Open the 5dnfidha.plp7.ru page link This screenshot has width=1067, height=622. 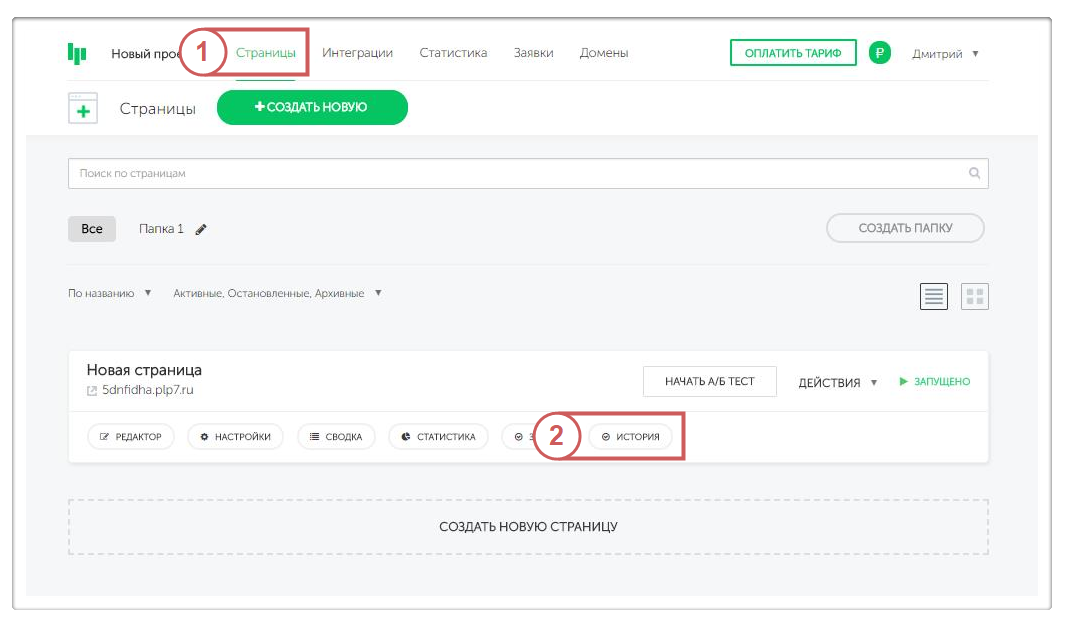[147, 390]
